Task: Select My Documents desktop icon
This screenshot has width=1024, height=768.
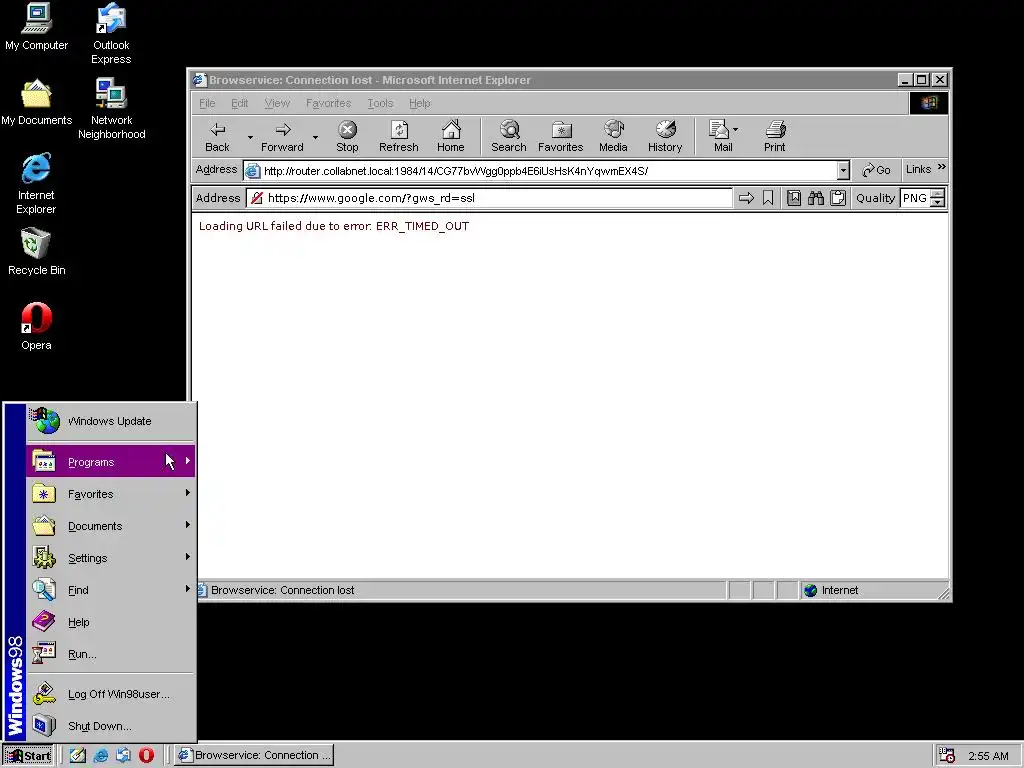Action: pyautogui.click(x=36, y=103)
